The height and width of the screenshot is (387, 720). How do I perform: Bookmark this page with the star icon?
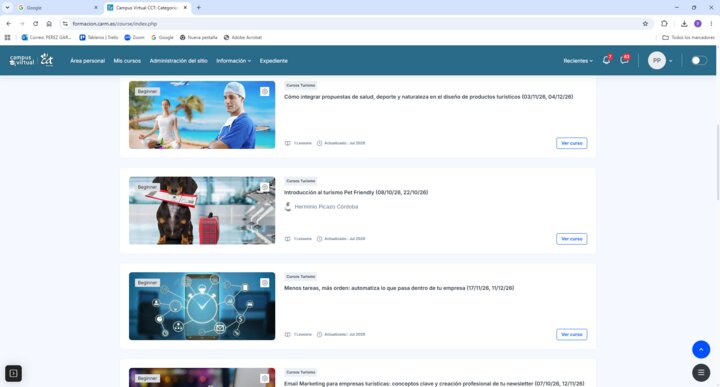pyautogui.click(x=645, y=23)
